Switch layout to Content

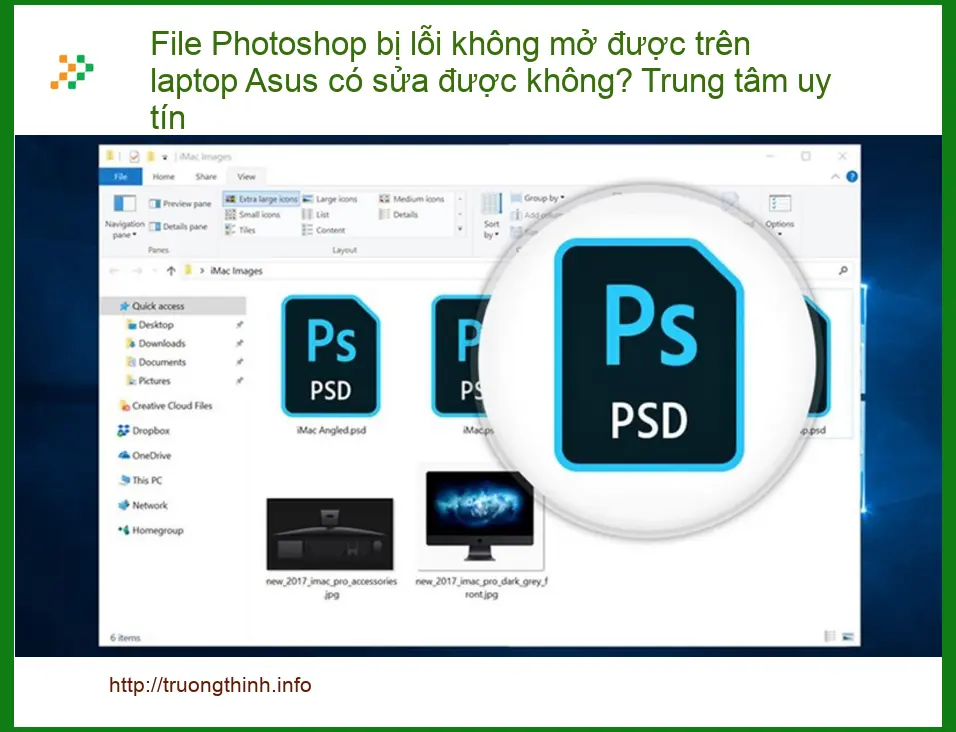[x=324, y=230]
